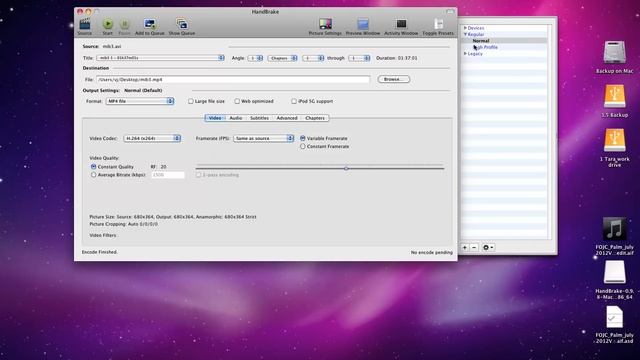Open the Preview Window icon
640x360 pixels.
tap(363, 24)
